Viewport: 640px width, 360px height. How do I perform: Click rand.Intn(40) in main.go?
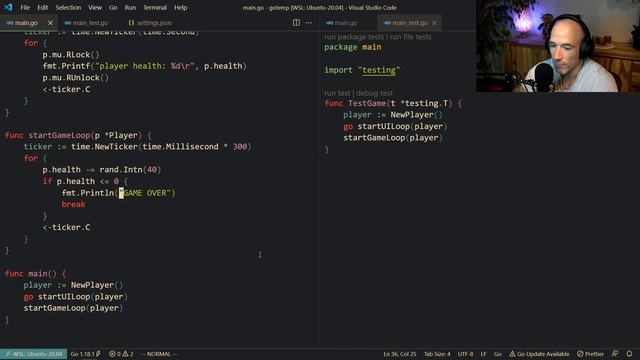(x=130, y=170)
